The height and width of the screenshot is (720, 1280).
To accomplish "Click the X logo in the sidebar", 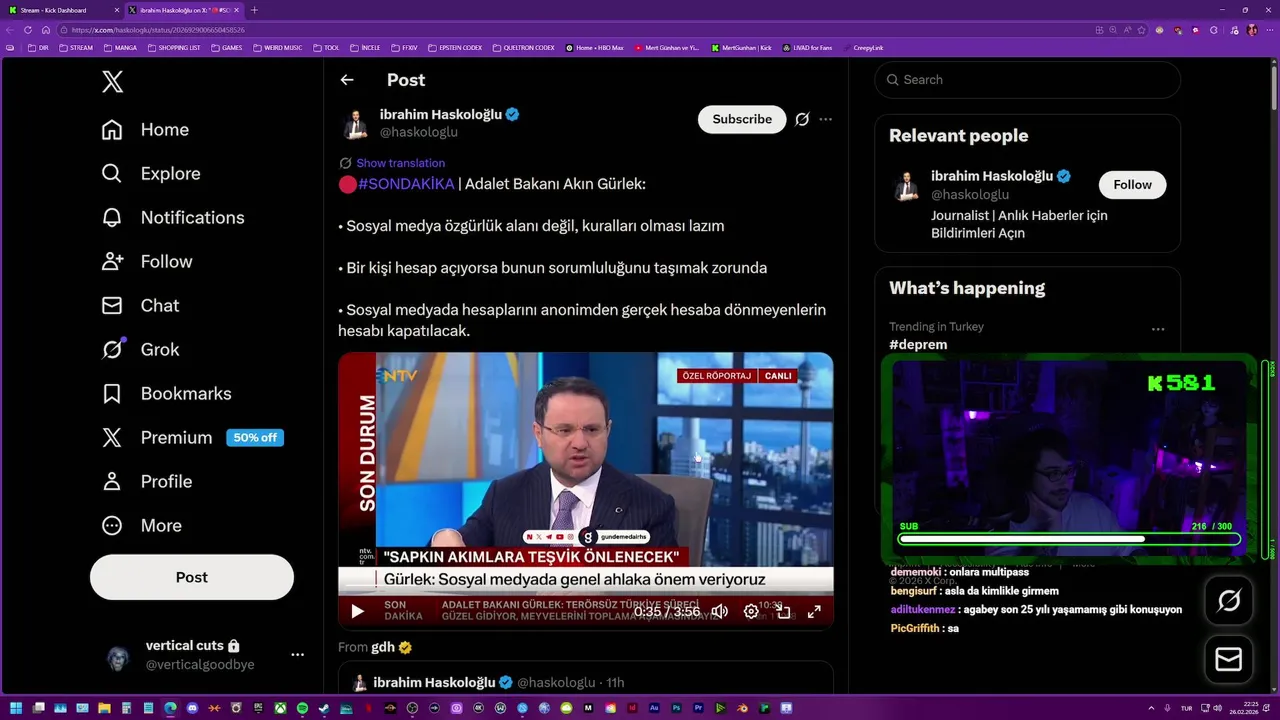I will (x=113, y=82).
